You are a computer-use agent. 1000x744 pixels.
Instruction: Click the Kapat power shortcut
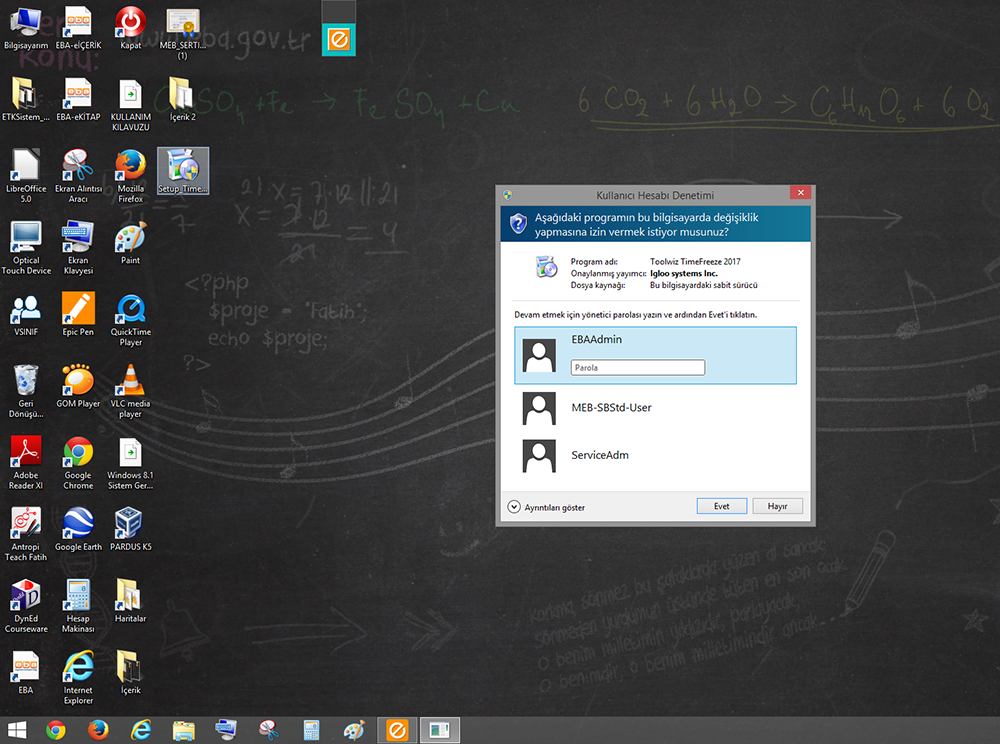(130, 28)
